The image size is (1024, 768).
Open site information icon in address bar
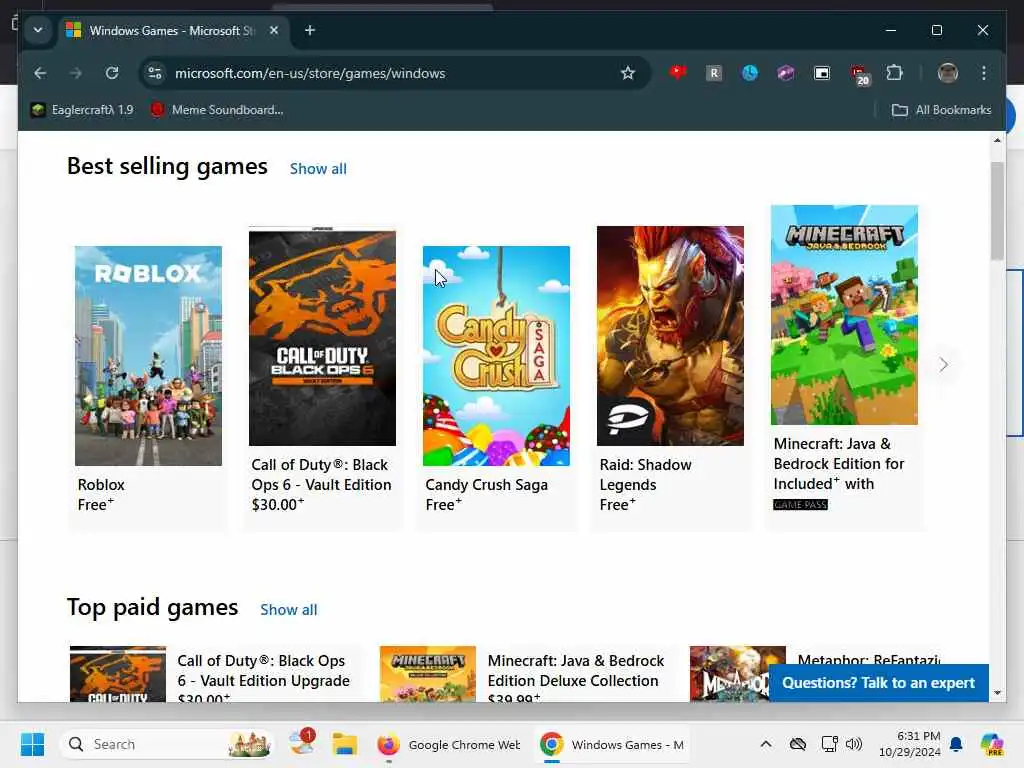(x=155, y=73)
